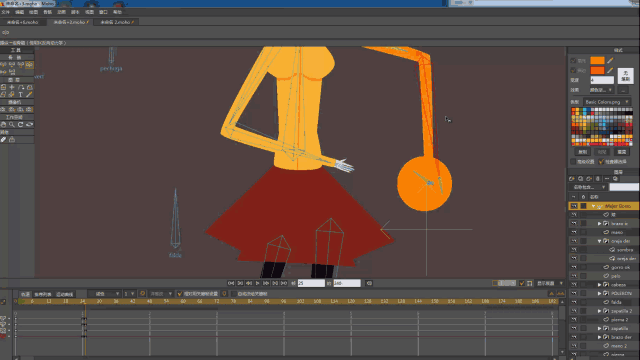
Task: Select the Pan Workspace hand tool
Action: (x=3, y=124)
